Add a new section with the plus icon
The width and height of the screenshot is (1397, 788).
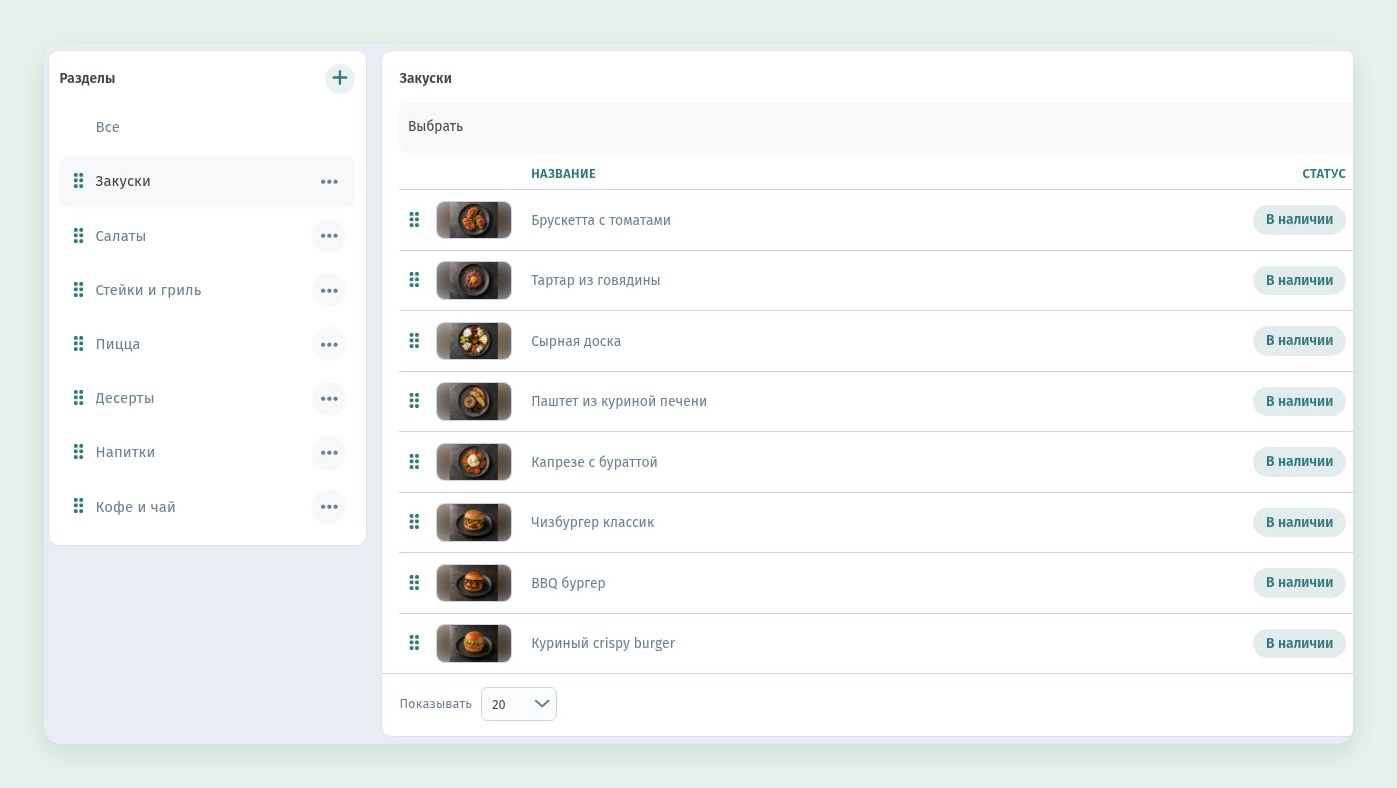[340, 78]
